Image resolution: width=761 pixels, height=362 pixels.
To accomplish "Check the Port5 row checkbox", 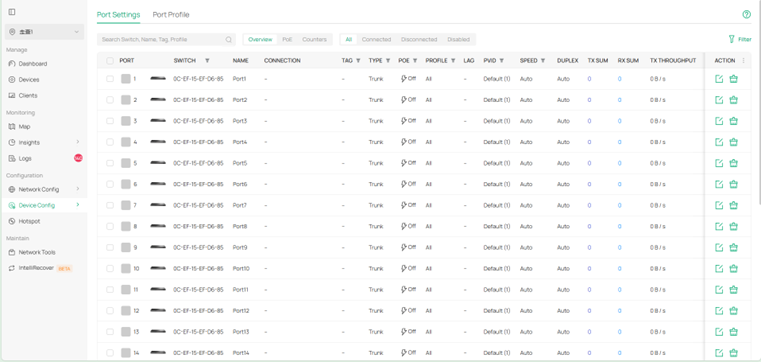I will coord(110,163).
